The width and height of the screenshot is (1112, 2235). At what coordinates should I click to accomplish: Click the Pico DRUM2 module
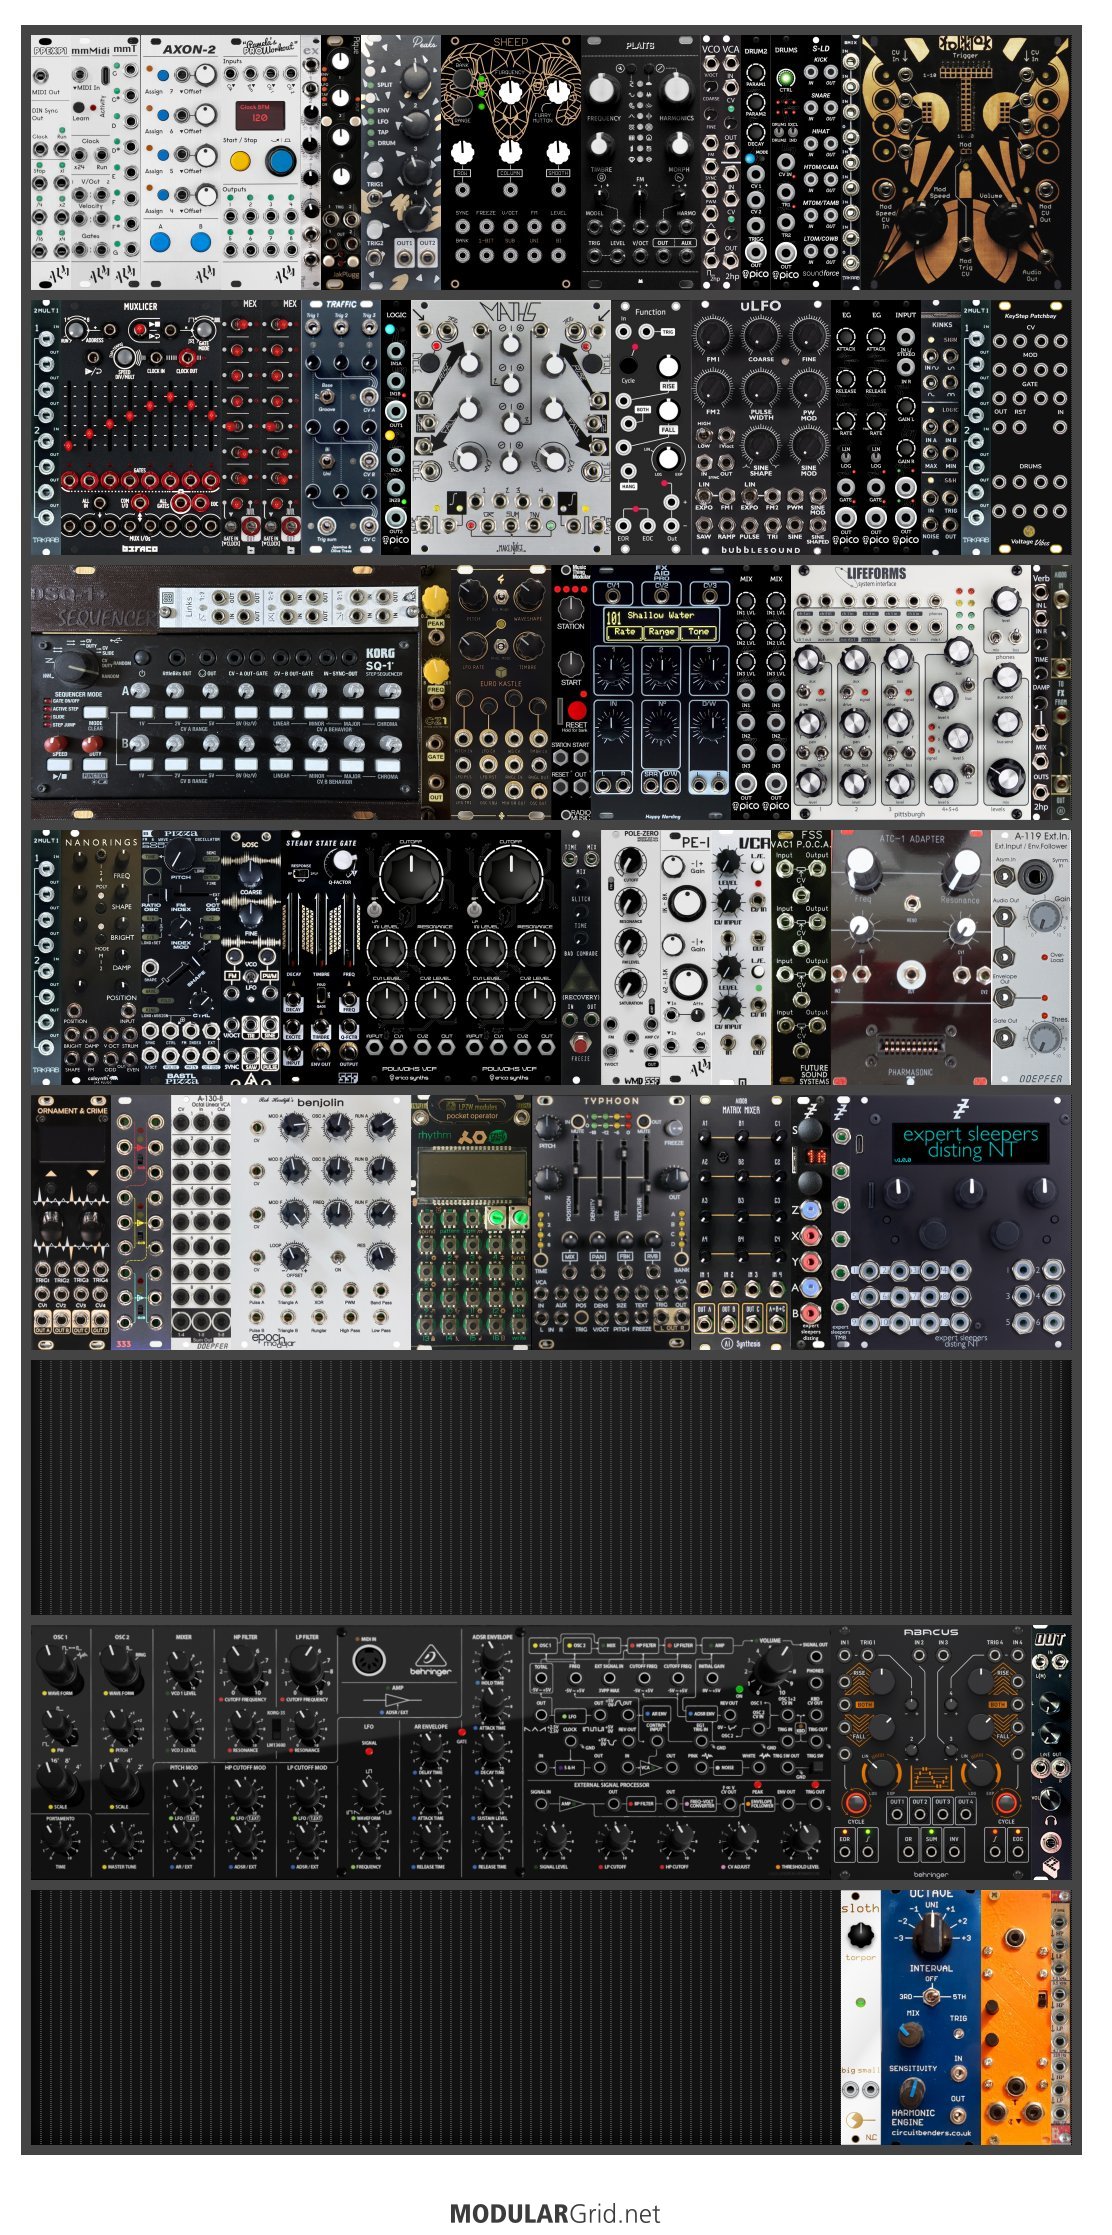tap(756, 163)
